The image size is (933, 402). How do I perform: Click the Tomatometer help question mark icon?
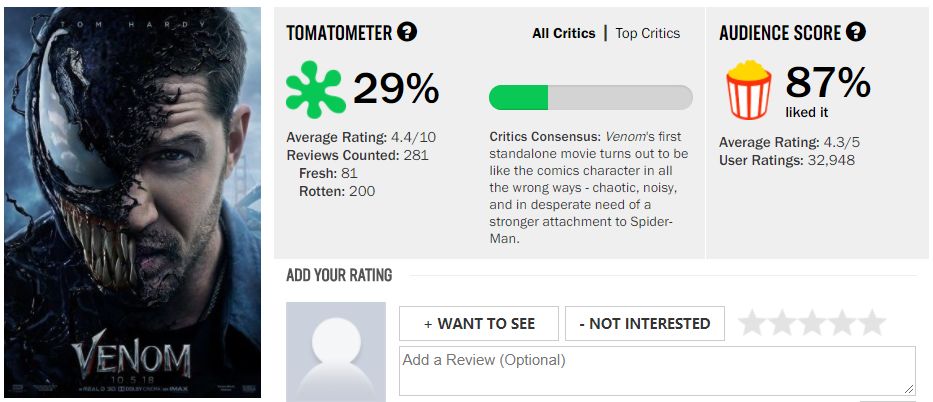coord(407,32)
